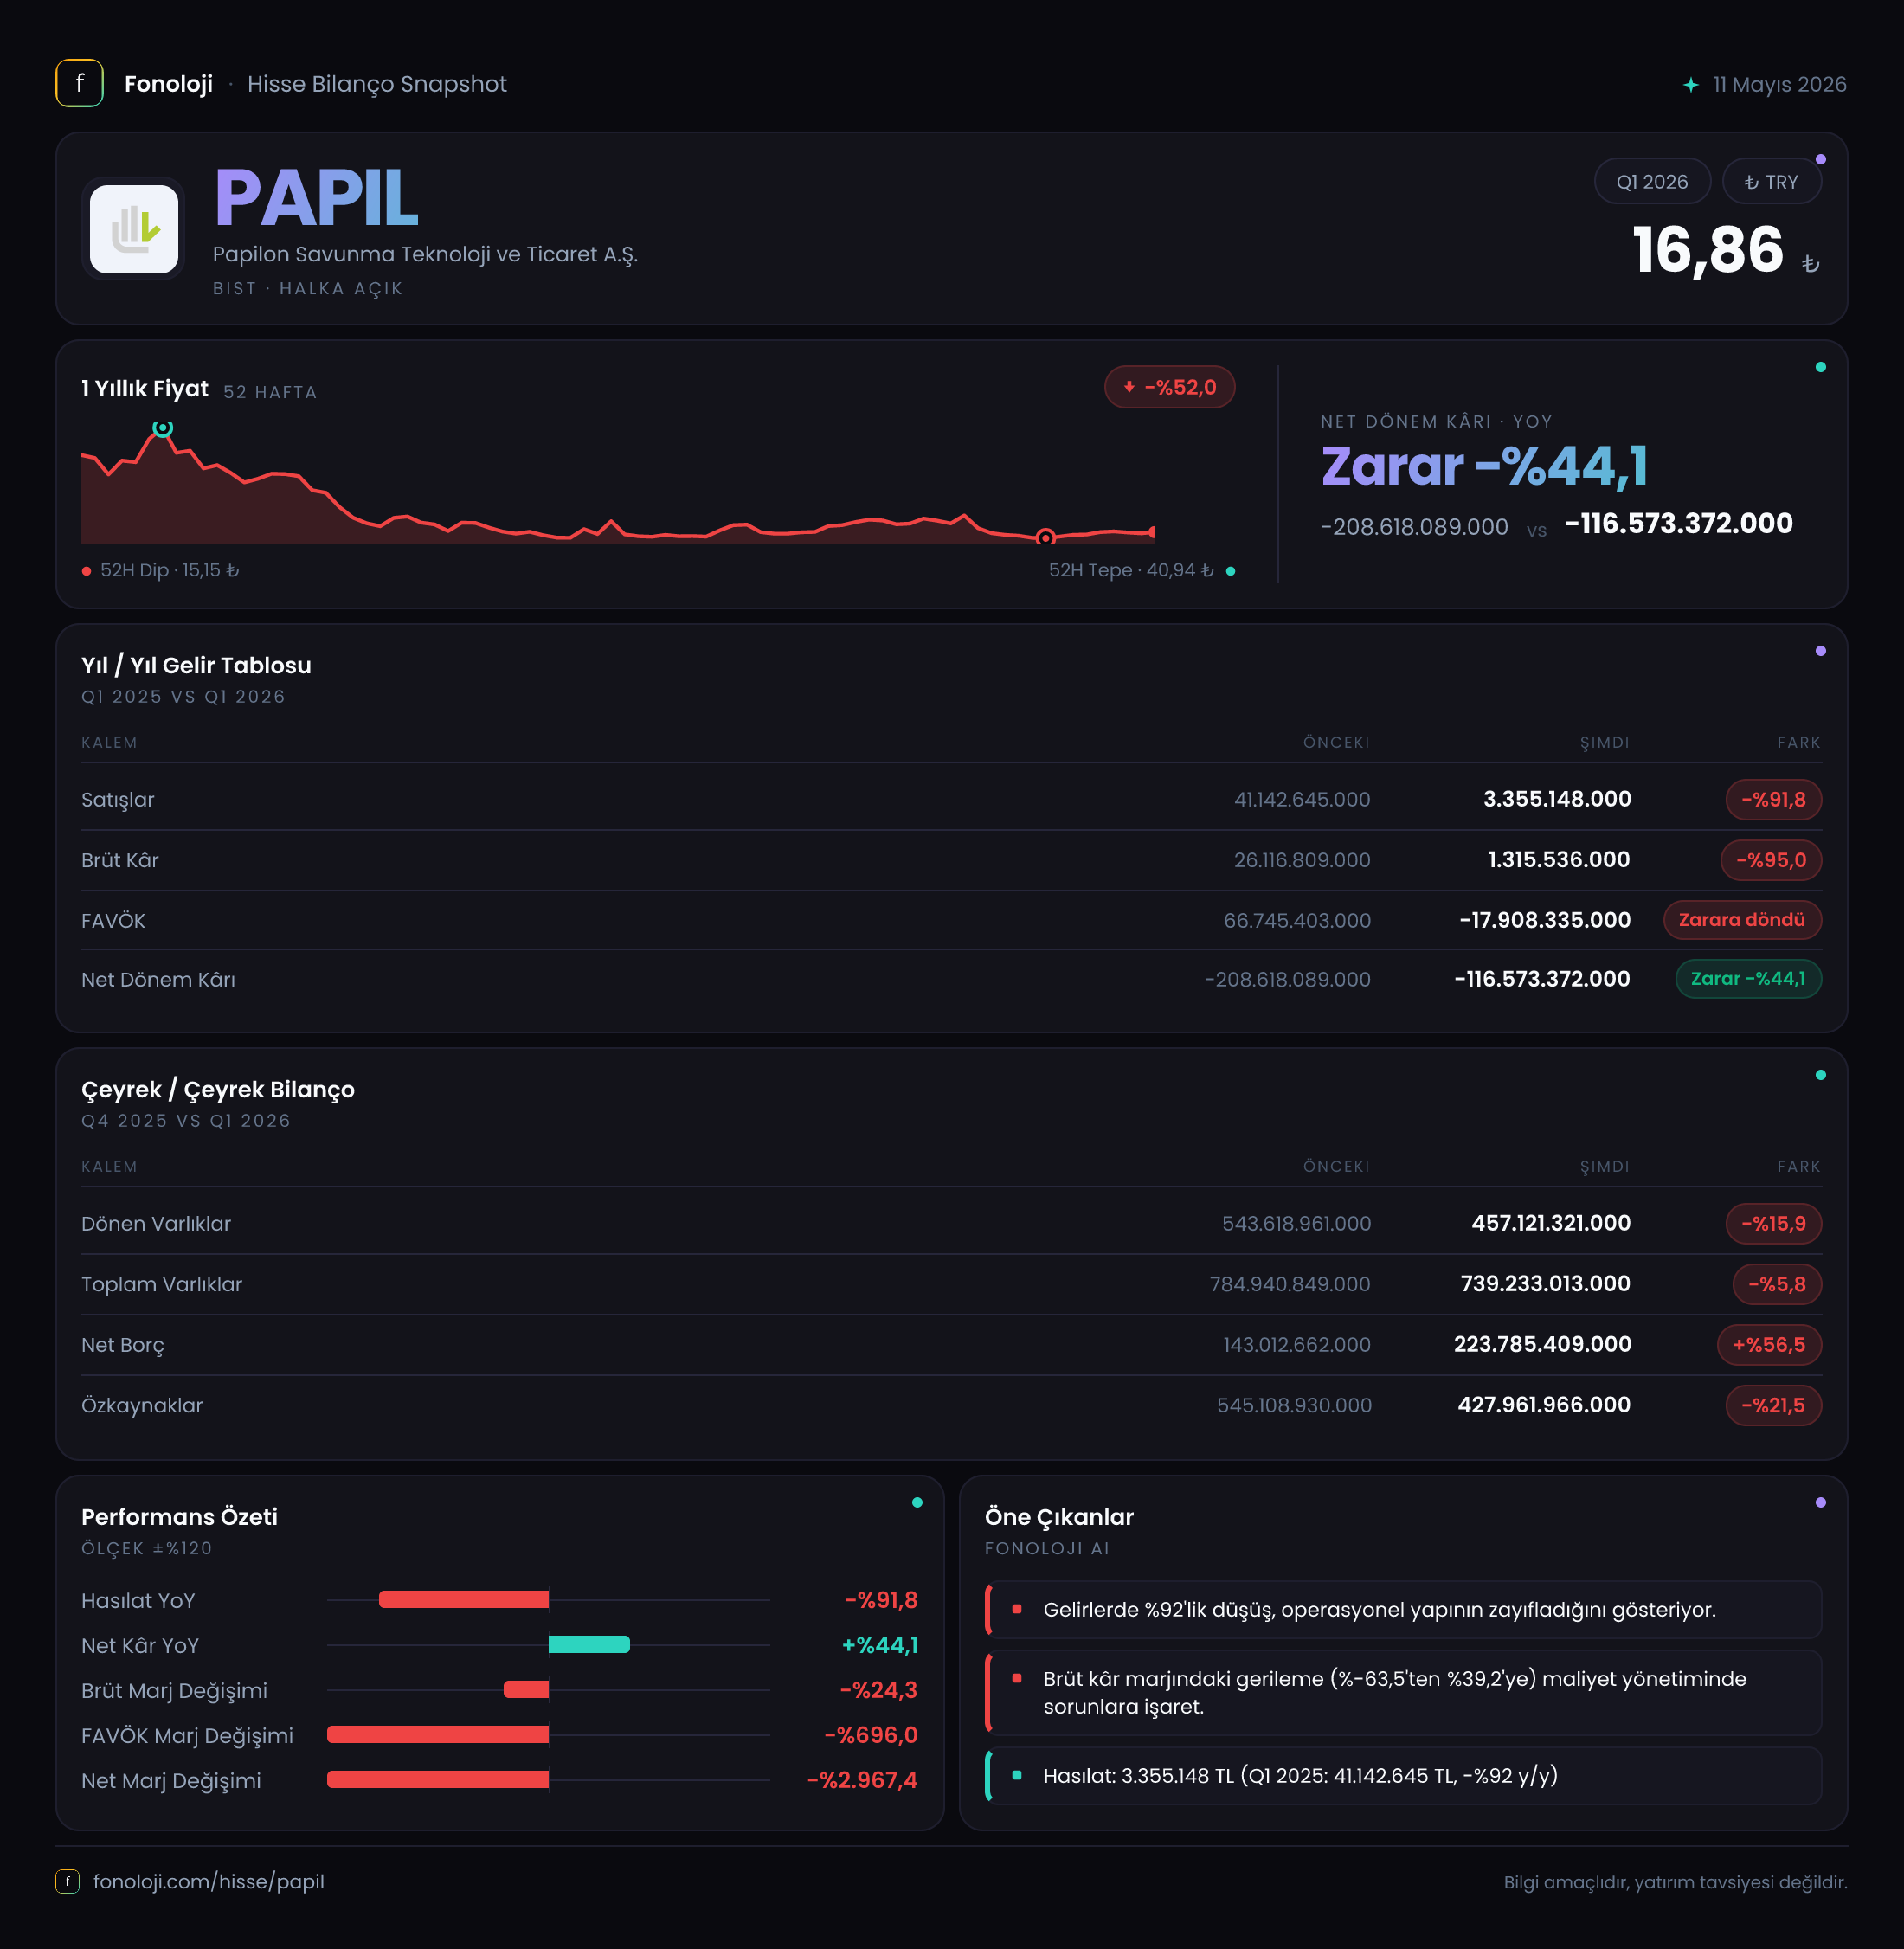Click Toplam Varlıklar current value 739.233.013.000
Screen dimensions: 1904x1949
(x=1545, y=1284)
